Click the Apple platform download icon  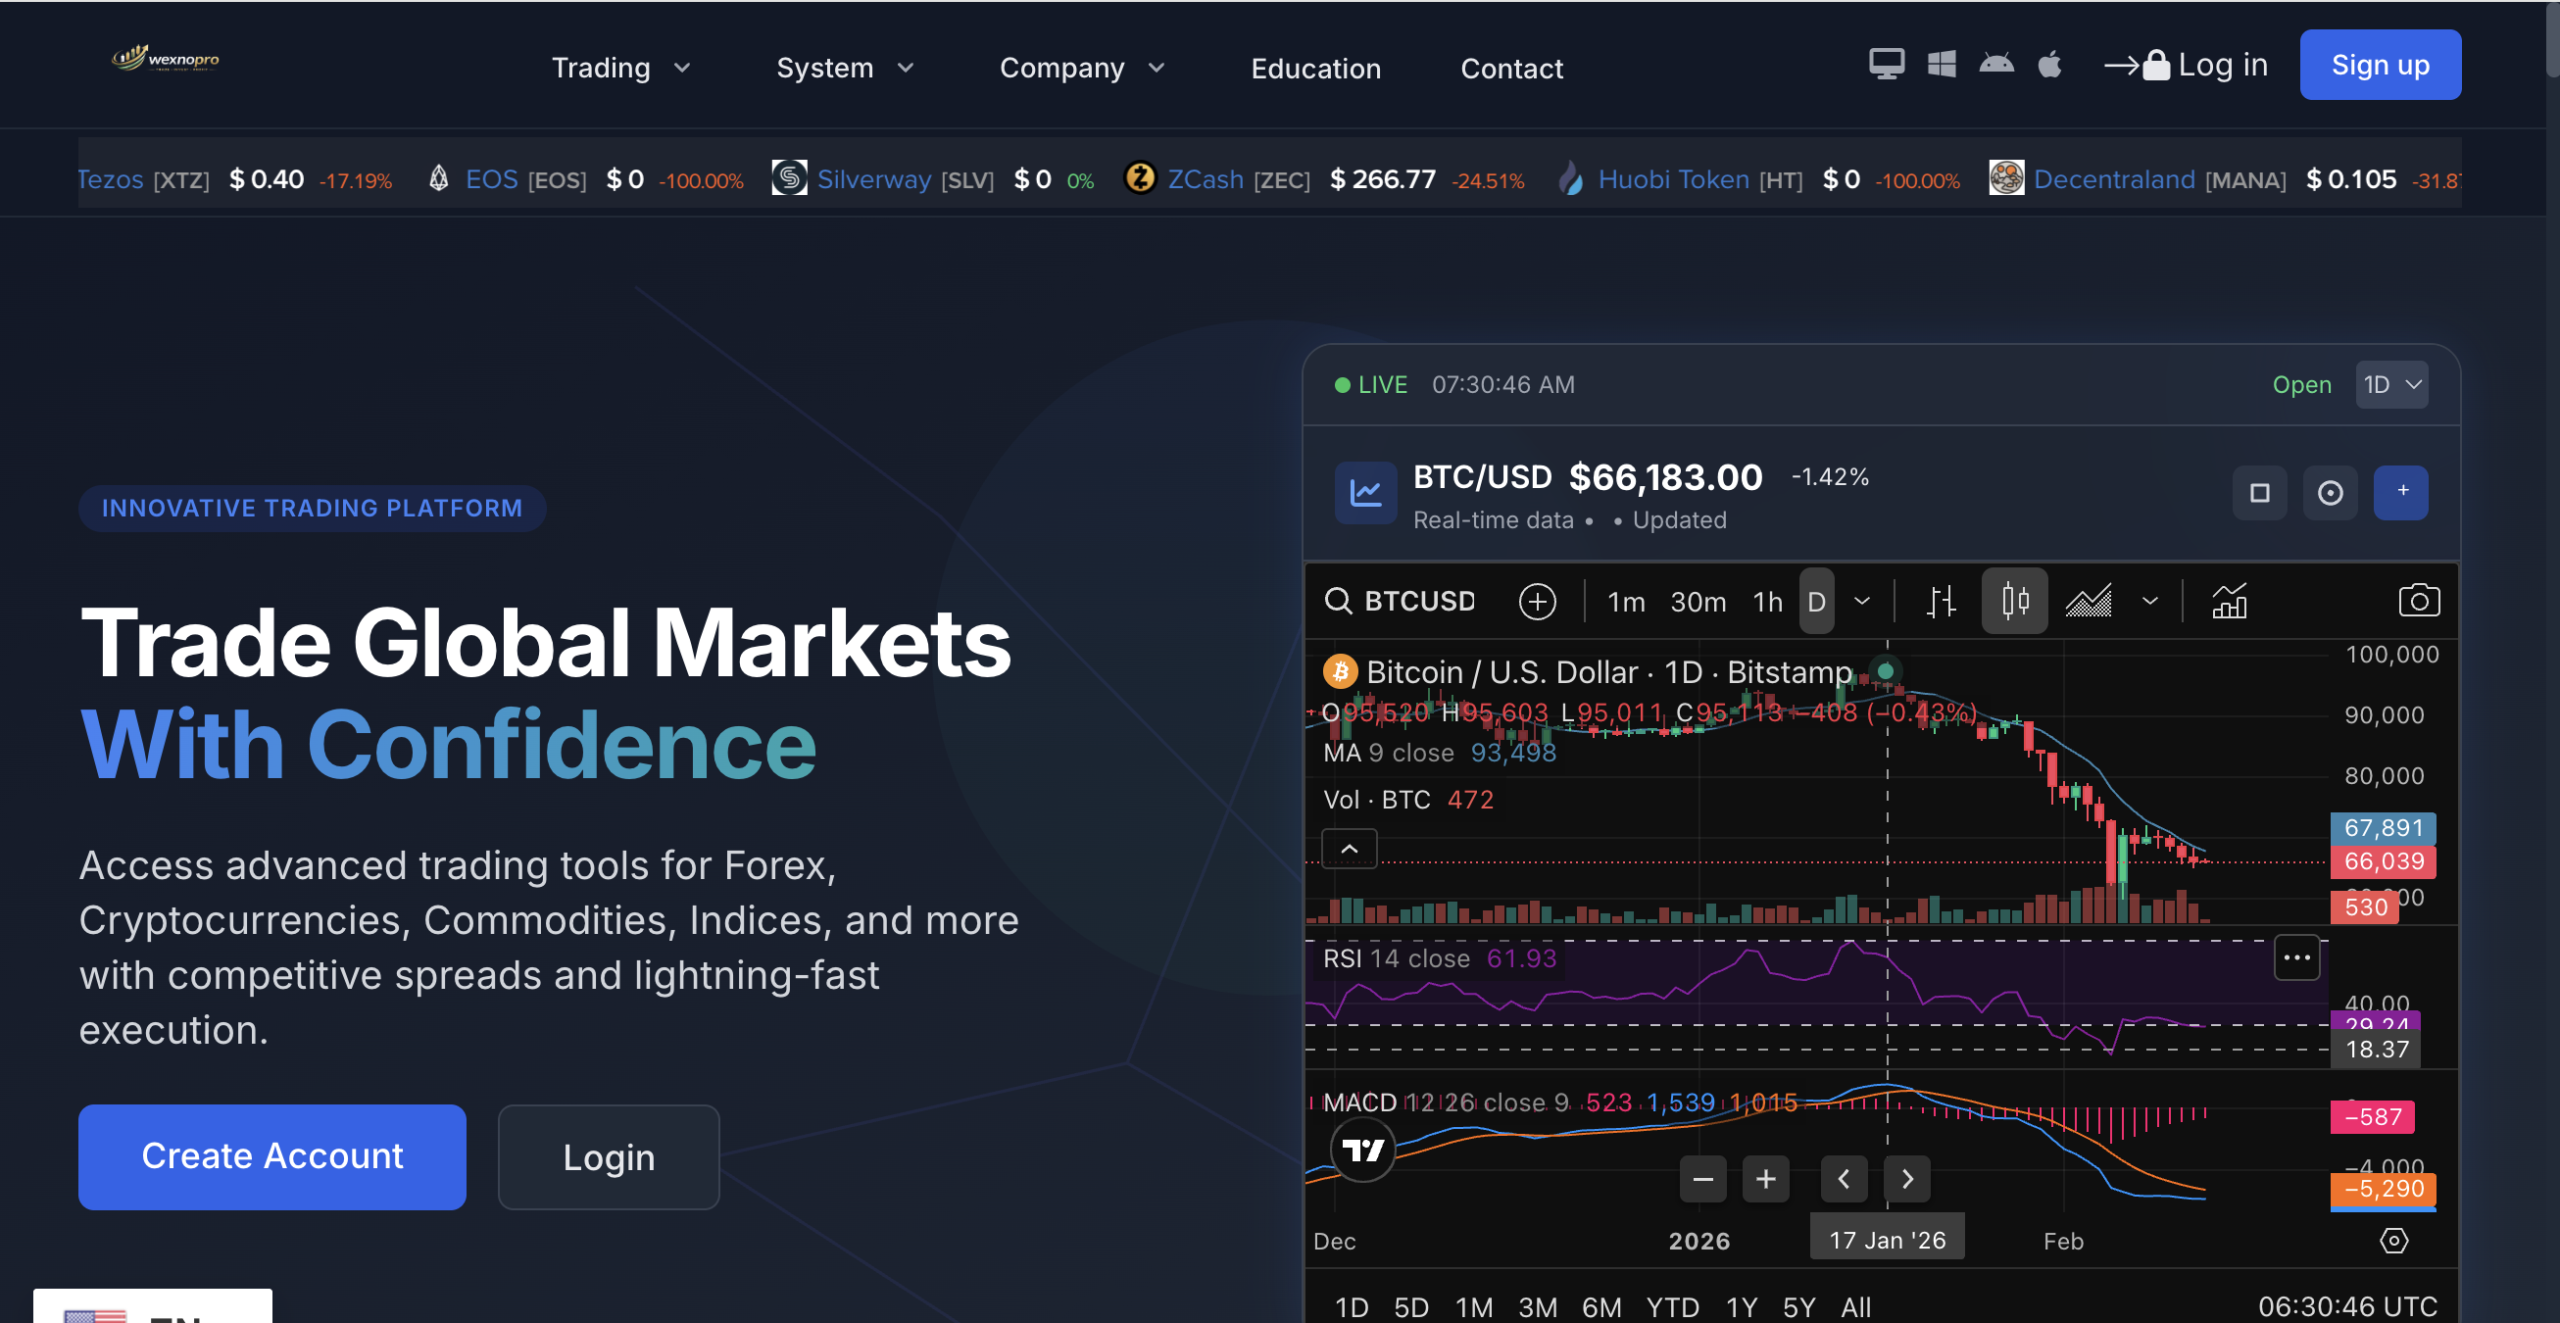pos(2049,65)
